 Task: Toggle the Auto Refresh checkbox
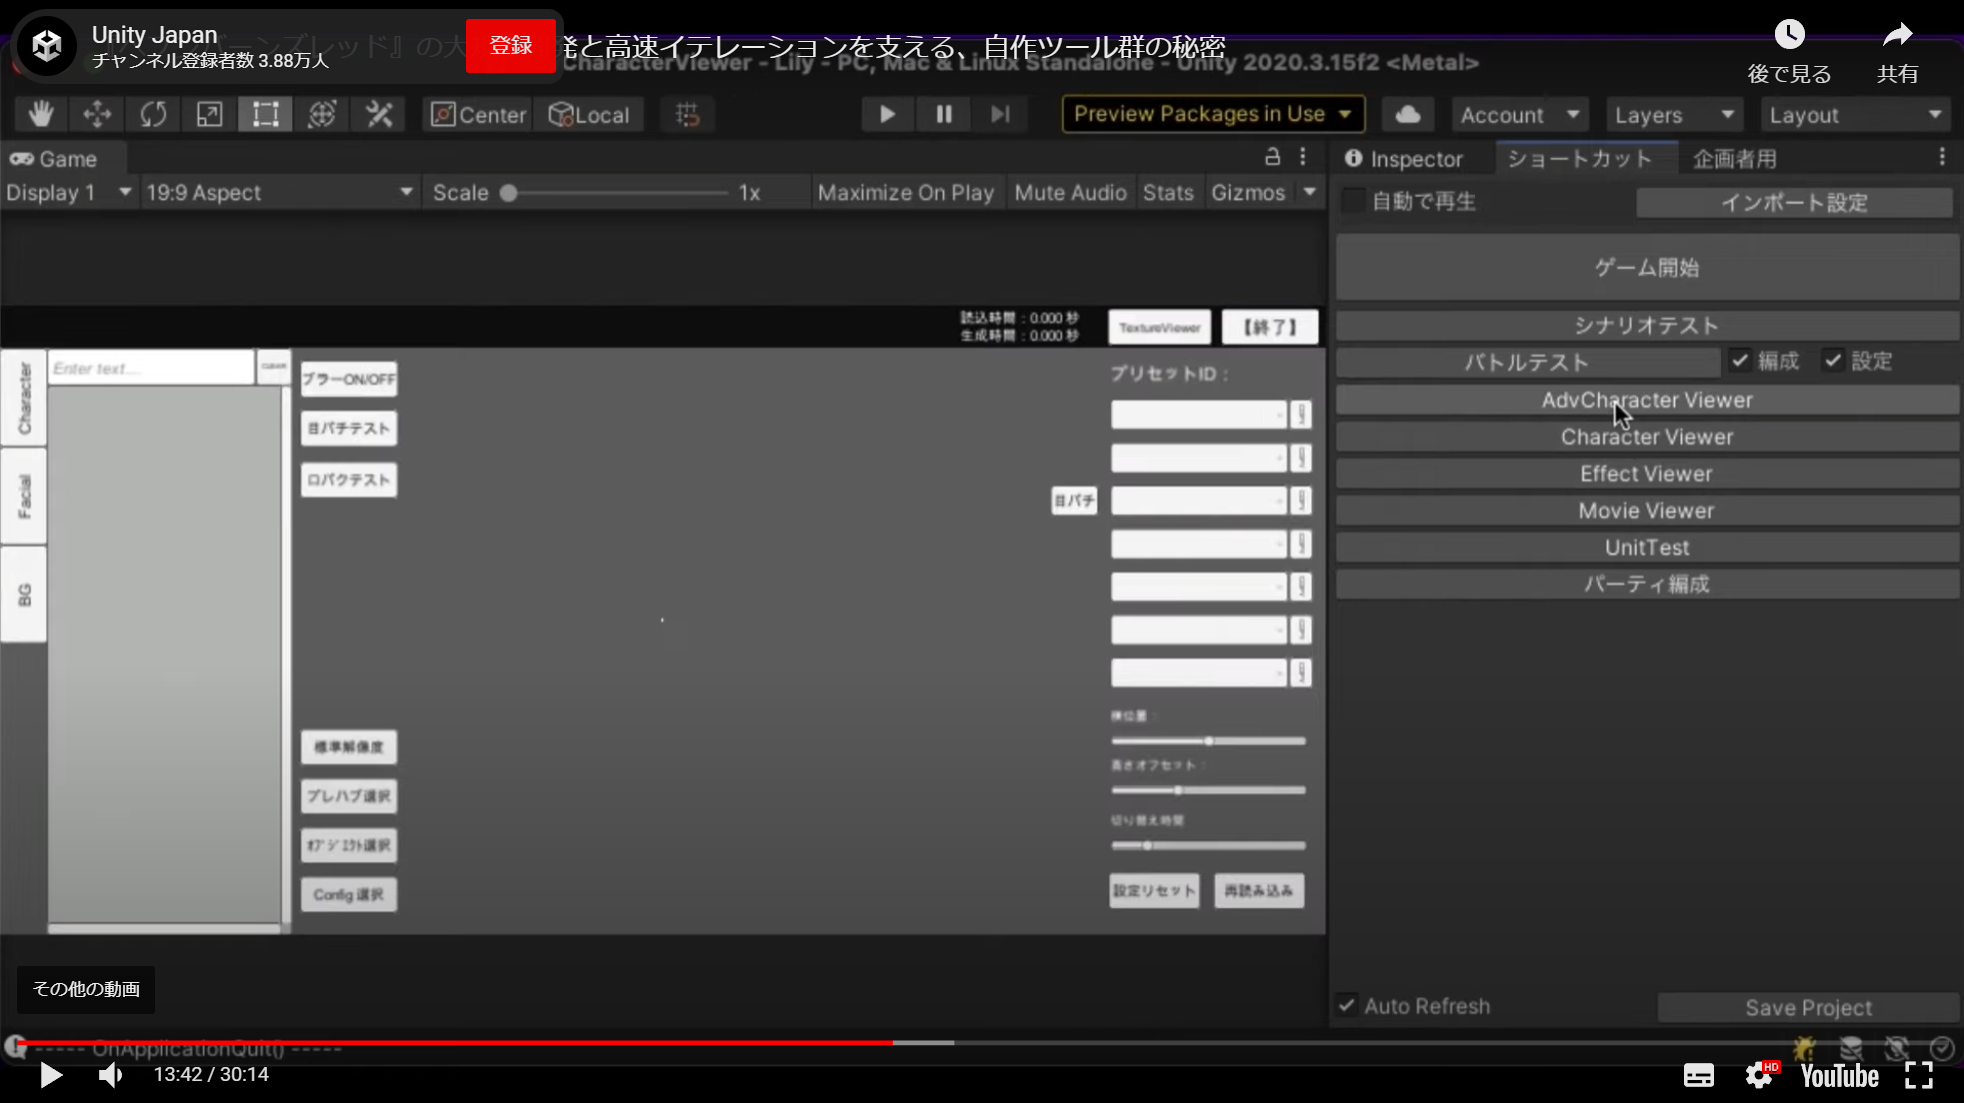(x=1347, y=1005)
